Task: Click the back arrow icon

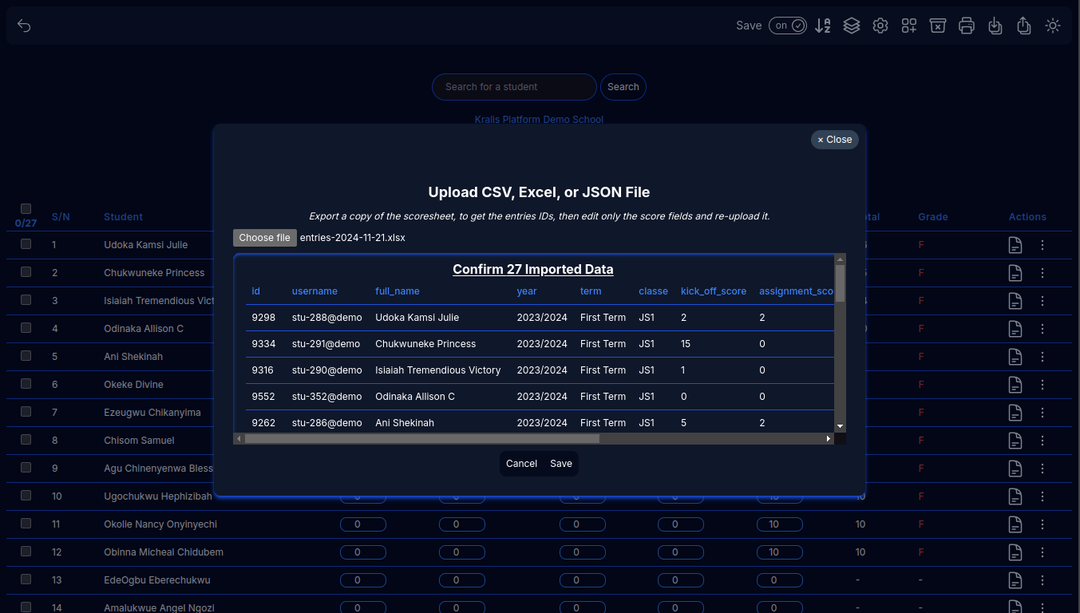Action: coord(24,26)
